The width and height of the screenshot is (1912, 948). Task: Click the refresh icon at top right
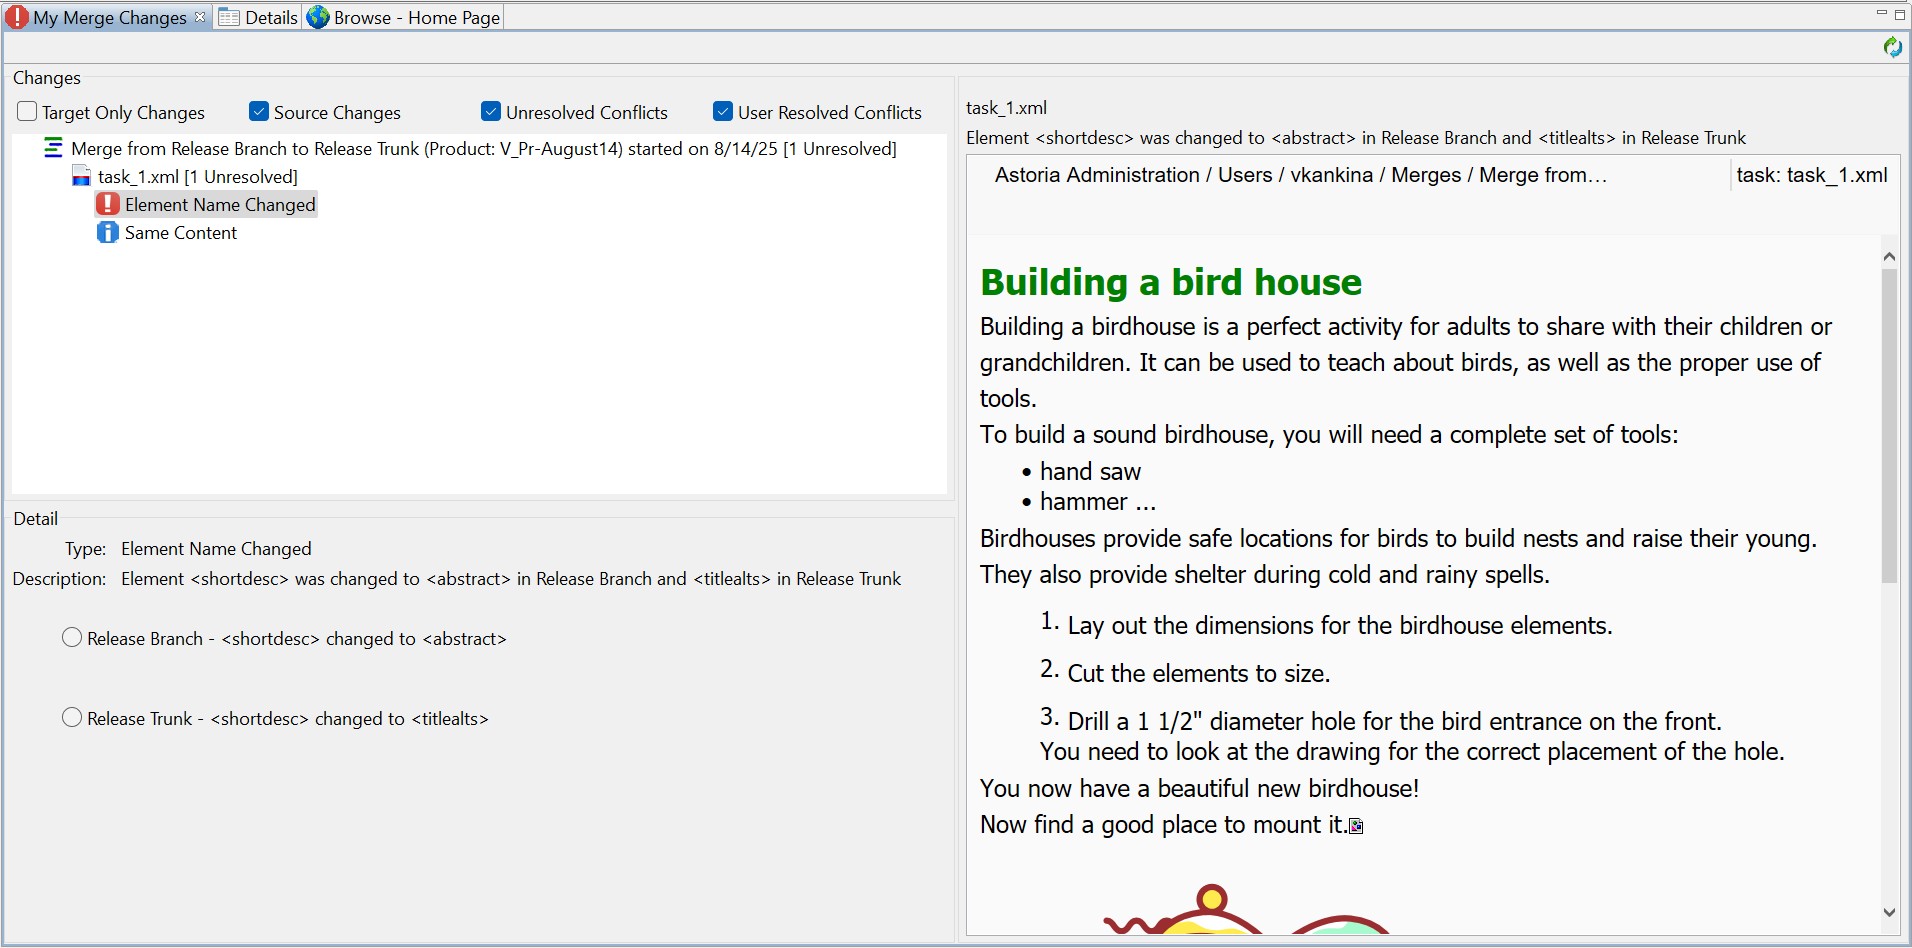1892,47
